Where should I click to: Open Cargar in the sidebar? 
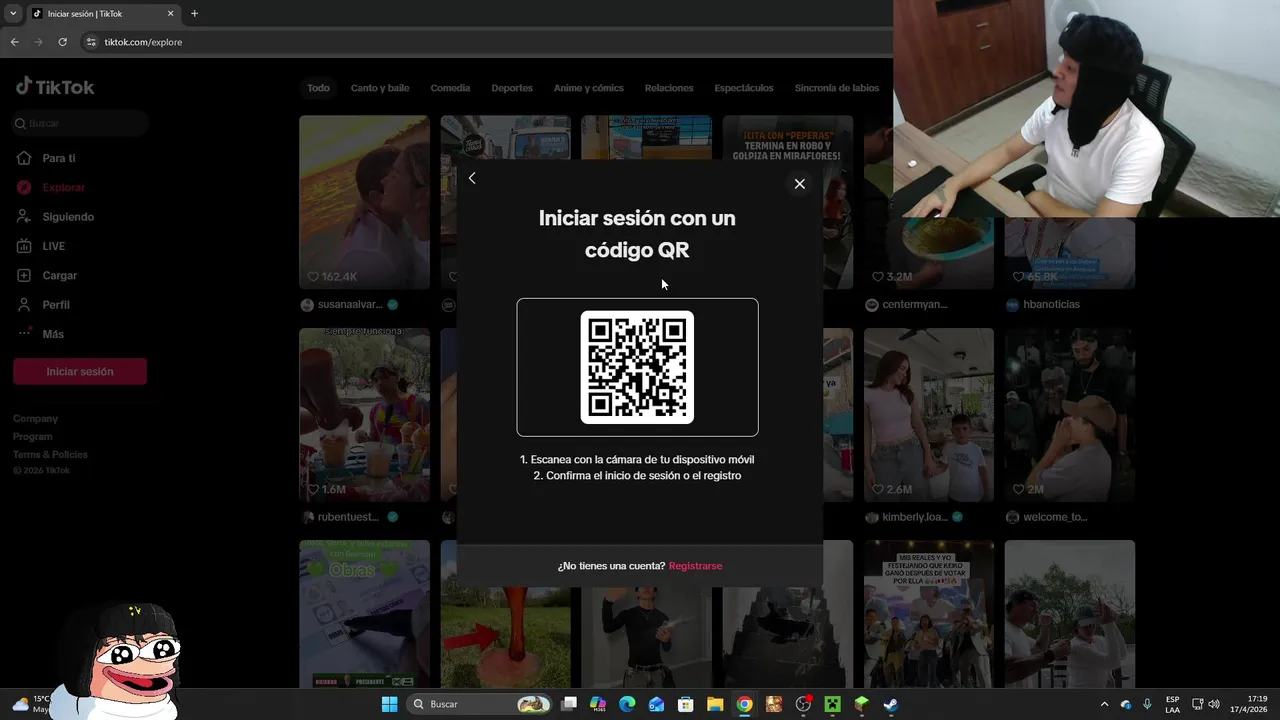click(x=59, y=275)
